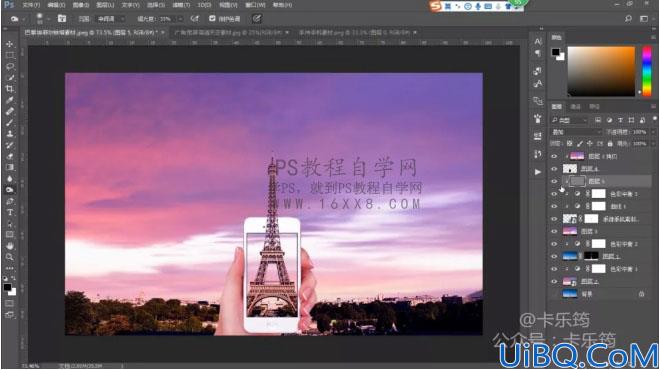Toggle layer filtering switch on or off
The image size is (659, 370).
654,119
